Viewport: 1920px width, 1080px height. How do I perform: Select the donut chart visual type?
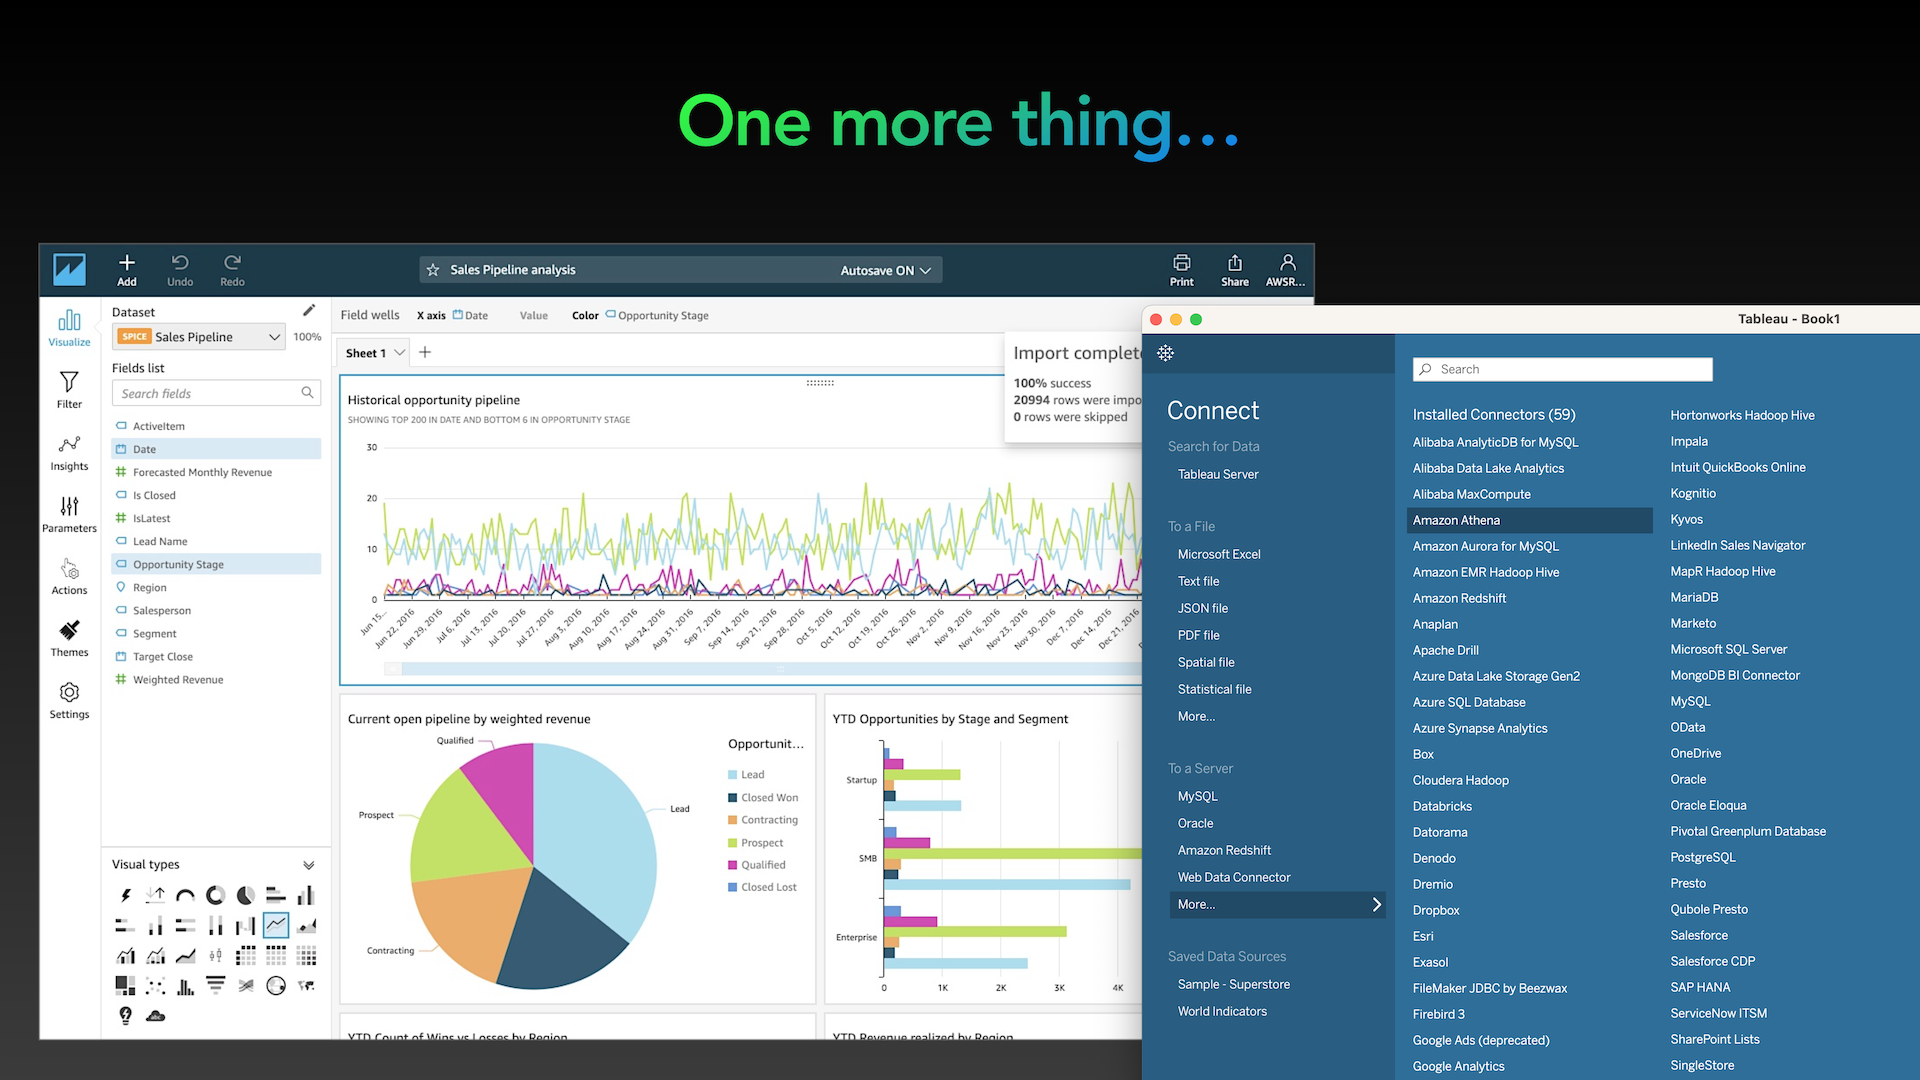coord(215,895)
